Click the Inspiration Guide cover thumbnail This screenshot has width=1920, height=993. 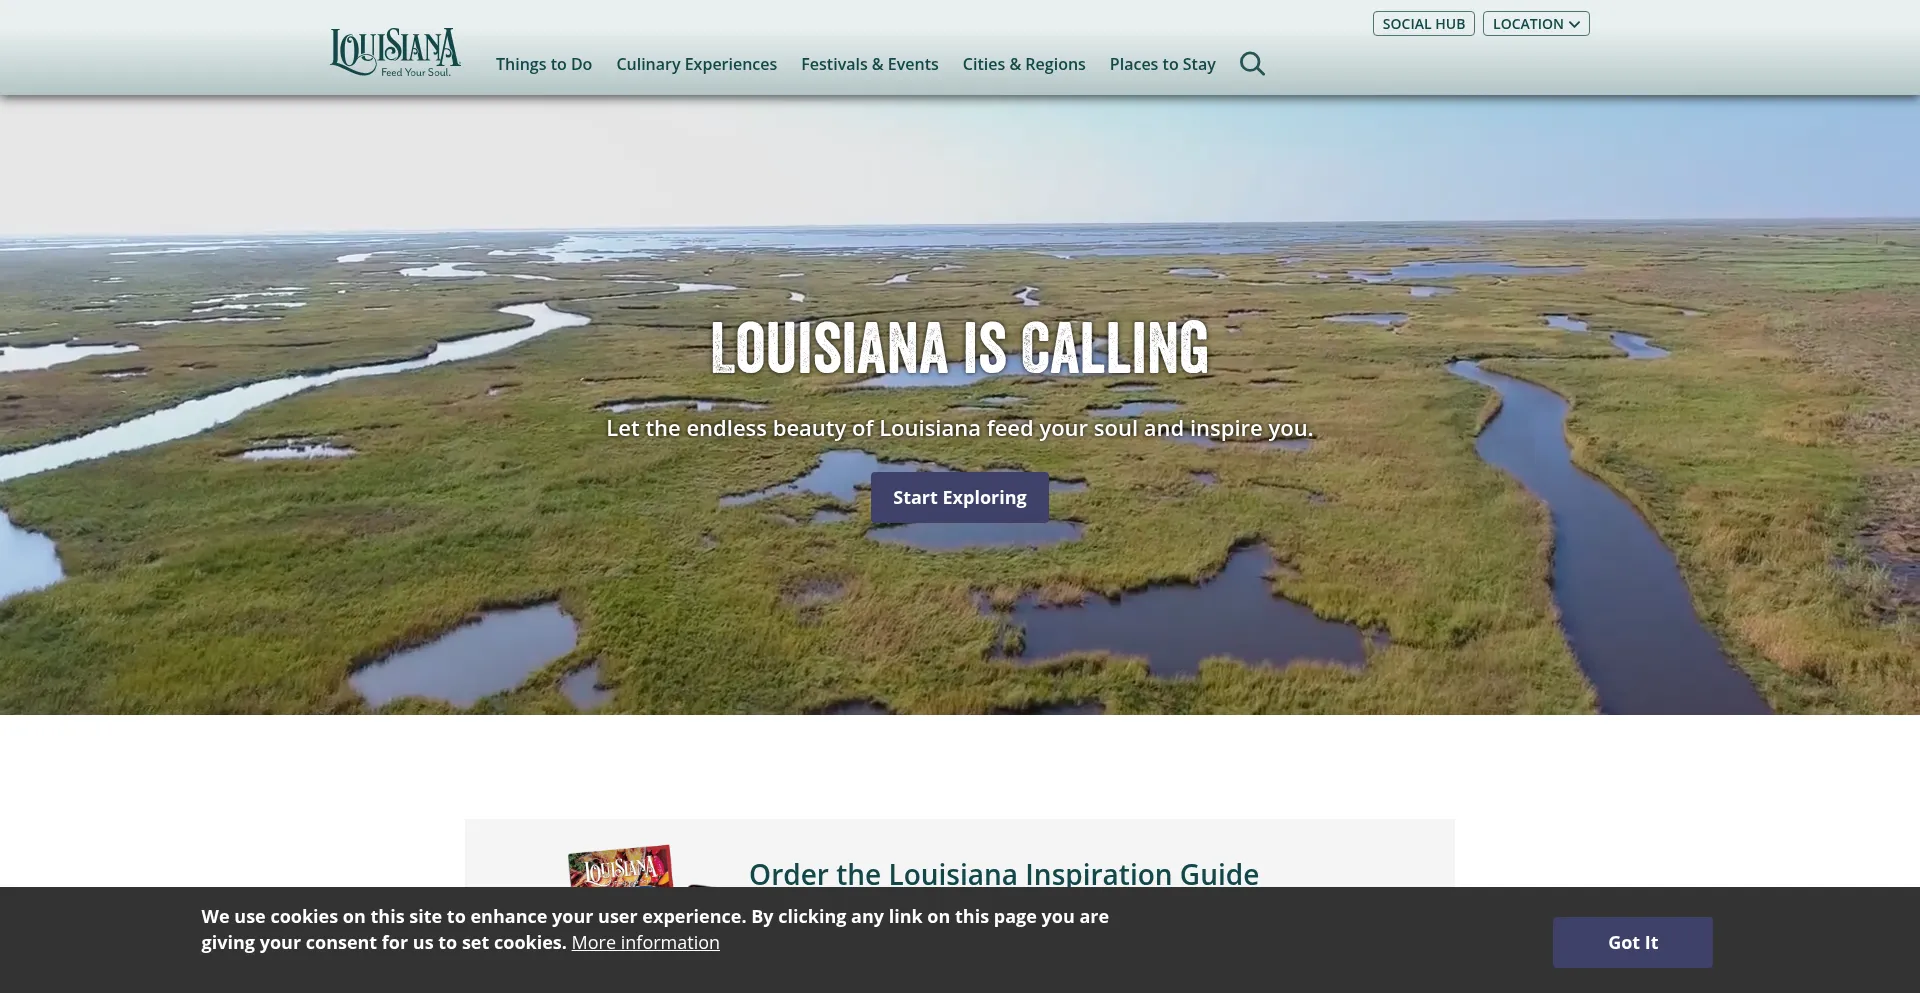tap(620, 866)
